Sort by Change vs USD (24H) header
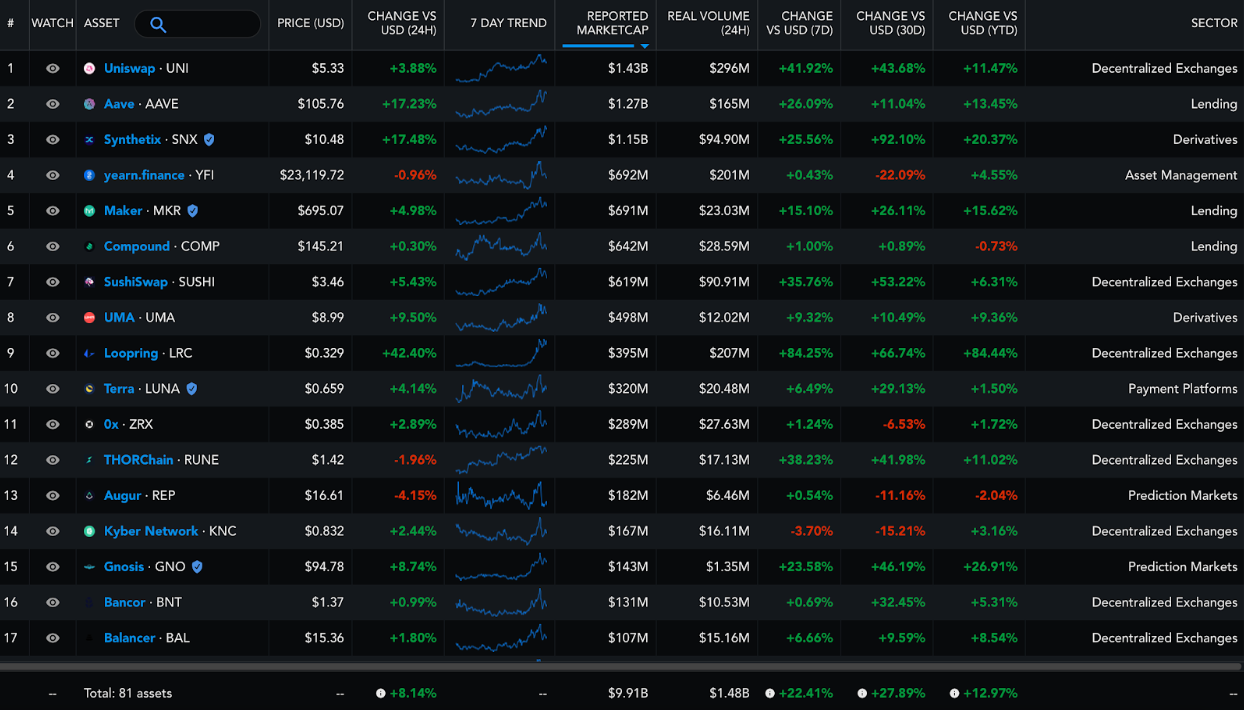This screenshot has width=1244, height=710. [402, 23]
